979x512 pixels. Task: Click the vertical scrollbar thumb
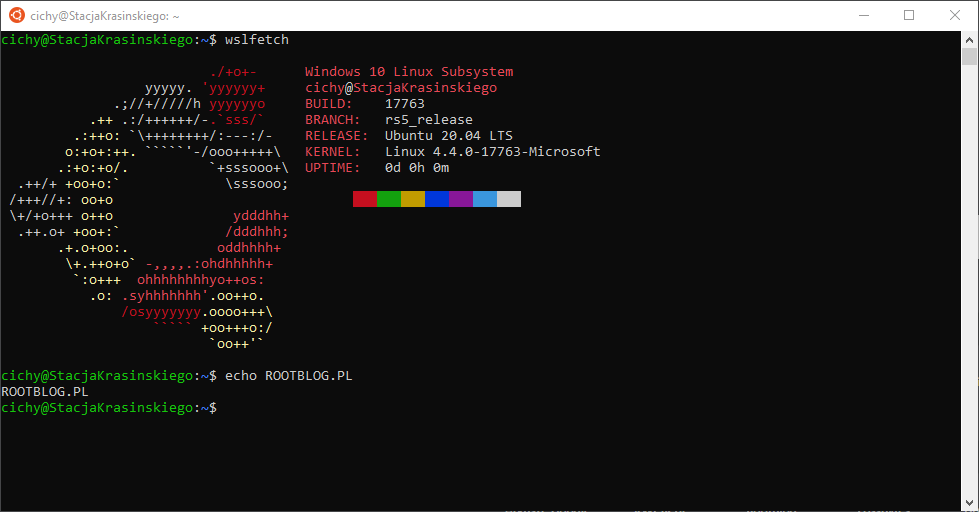(x=969, y=56)
